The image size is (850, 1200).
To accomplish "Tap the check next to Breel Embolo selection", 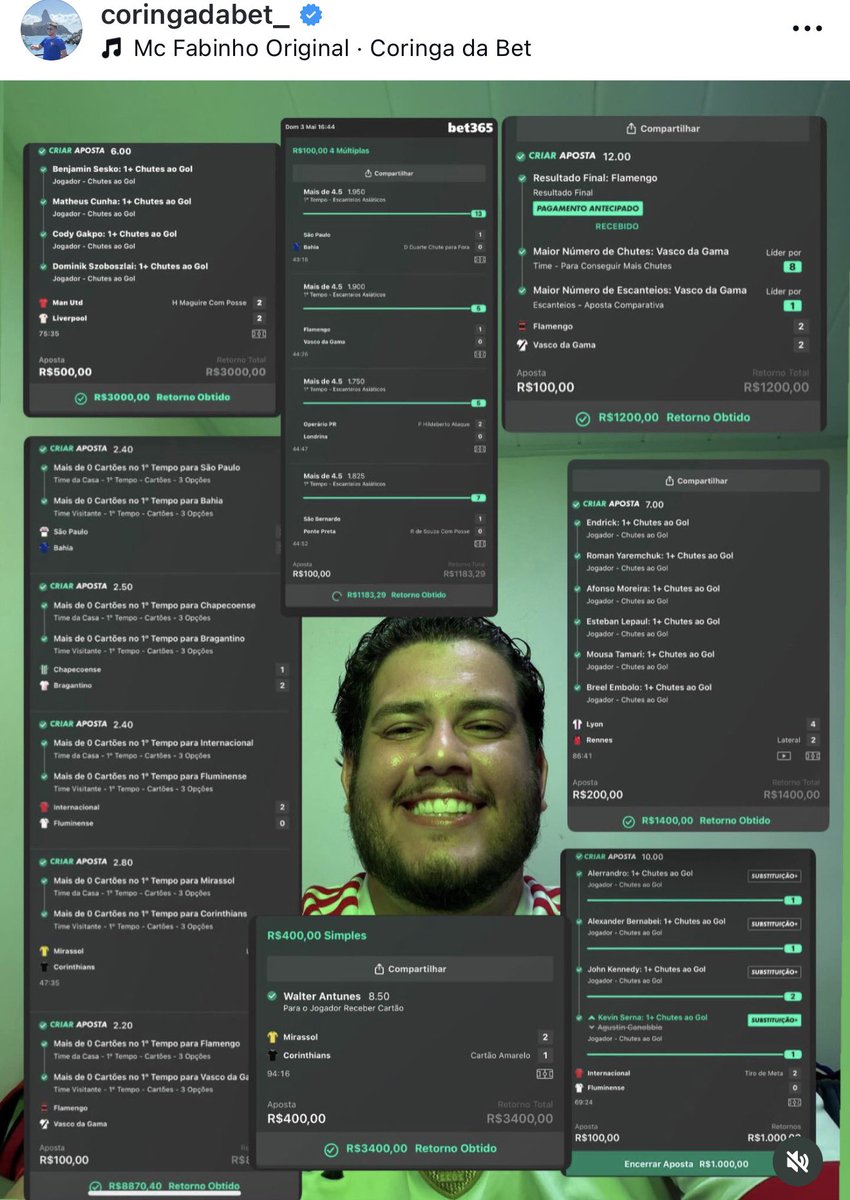I will 577,688.
